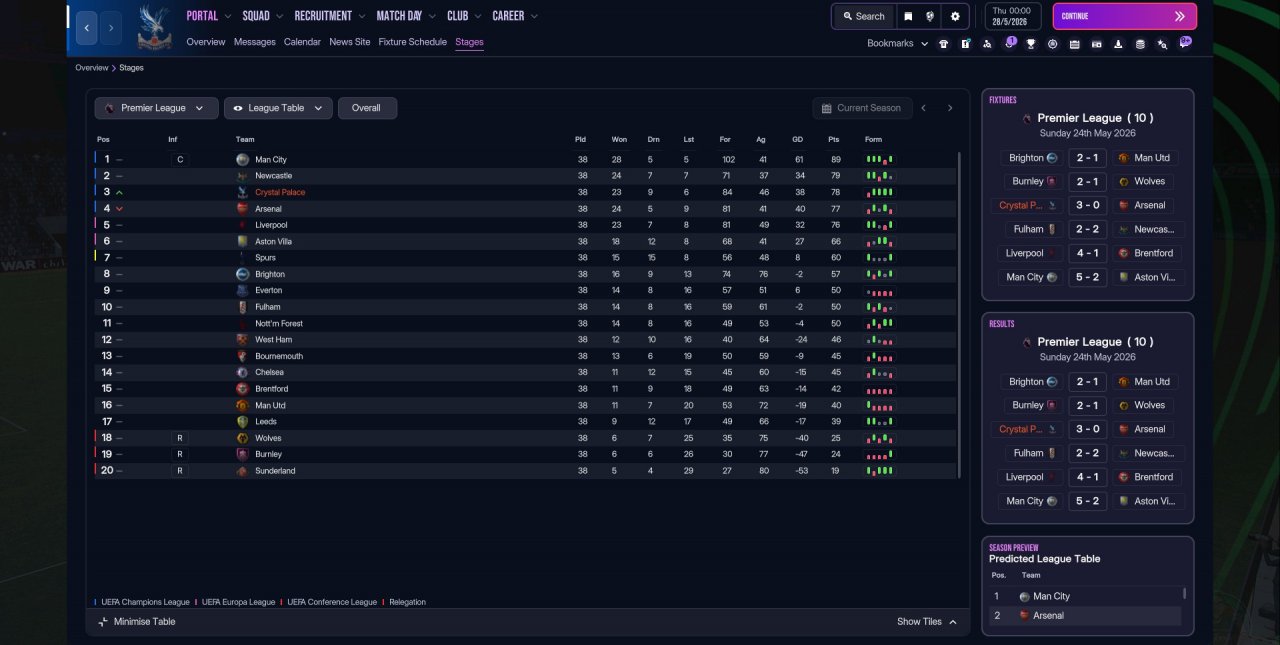Collapse tiles with Show Tiles chevron
This screenshot has height=645, width=1280.
click(x=953, y=621)
